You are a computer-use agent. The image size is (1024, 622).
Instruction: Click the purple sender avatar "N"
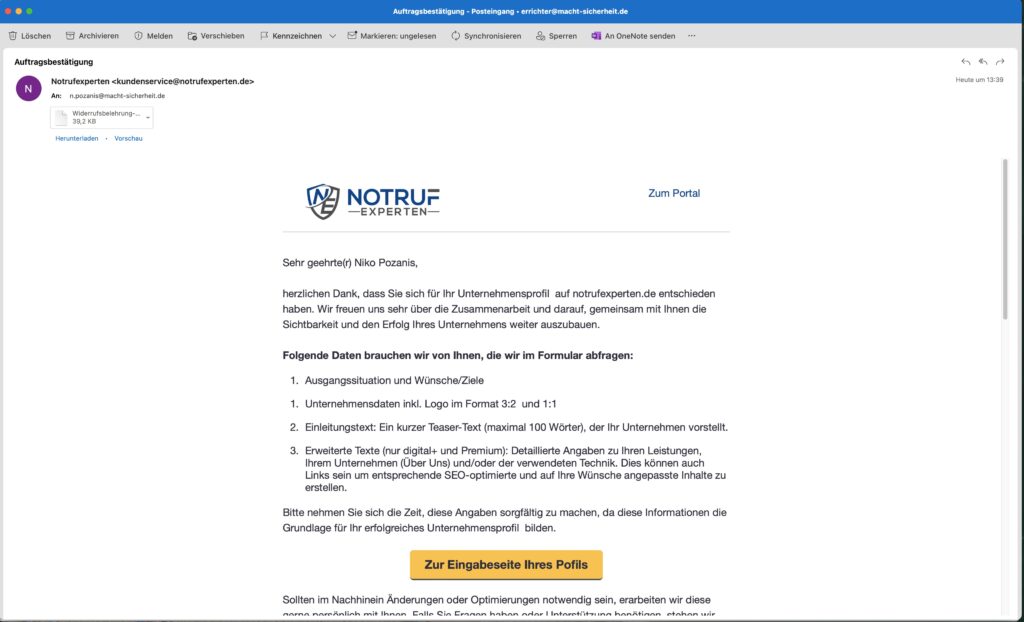(29, 88)
